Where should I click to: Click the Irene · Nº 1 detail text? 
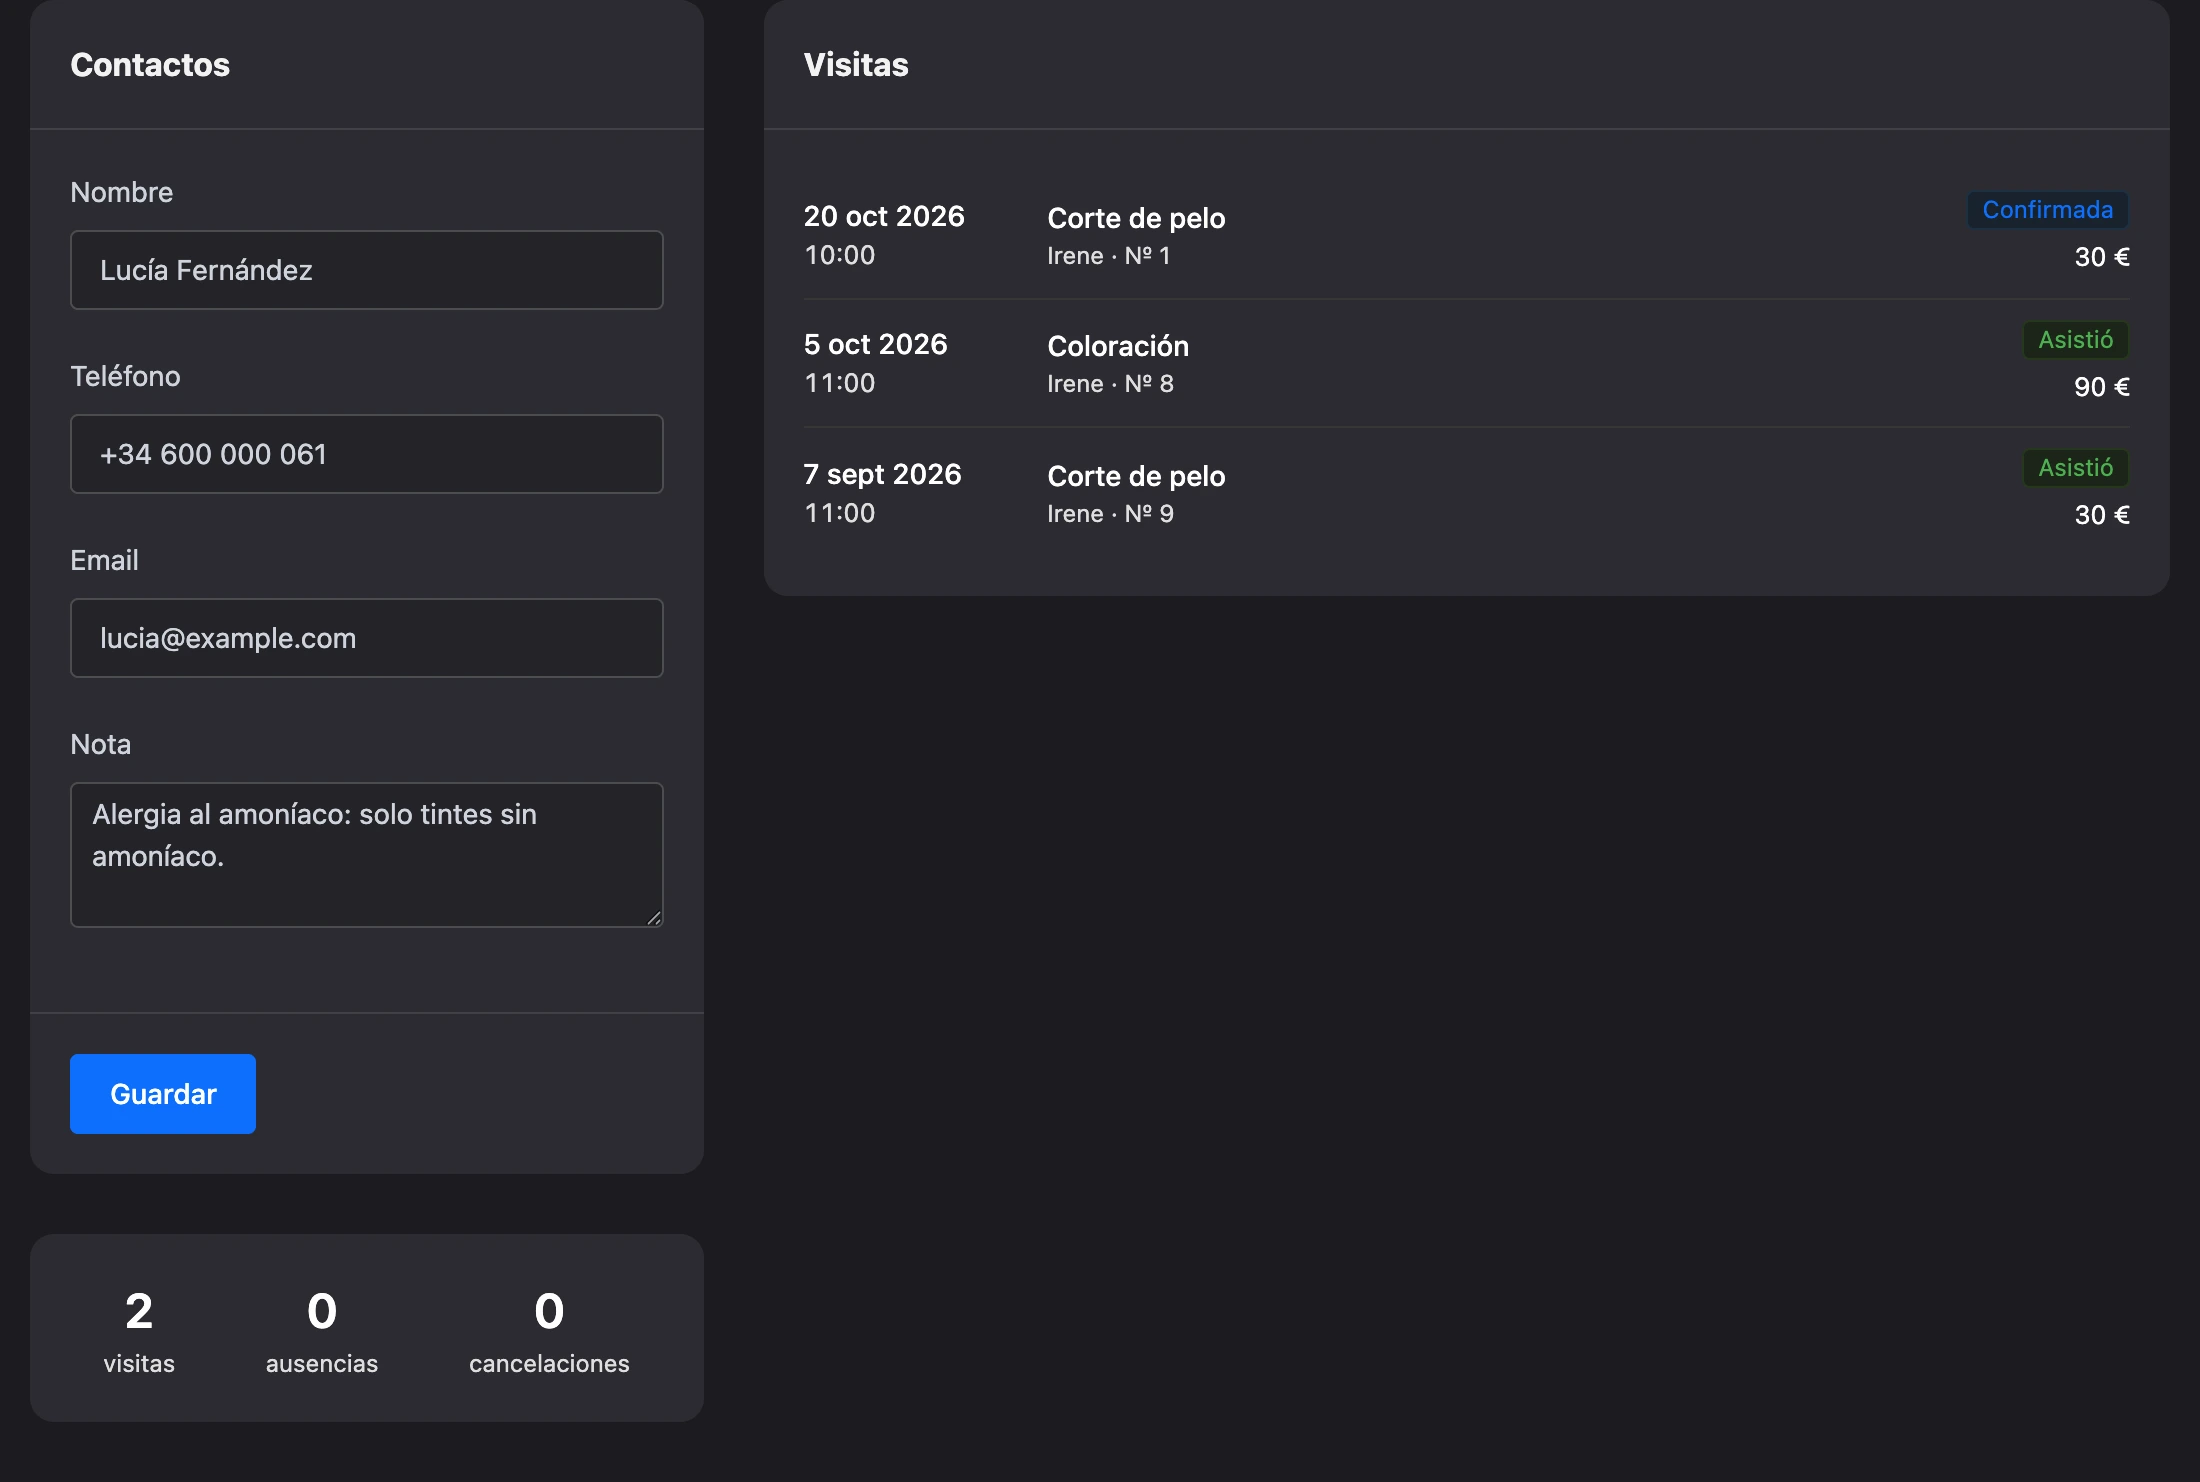pyautogui.click(x=1109, y=256)
